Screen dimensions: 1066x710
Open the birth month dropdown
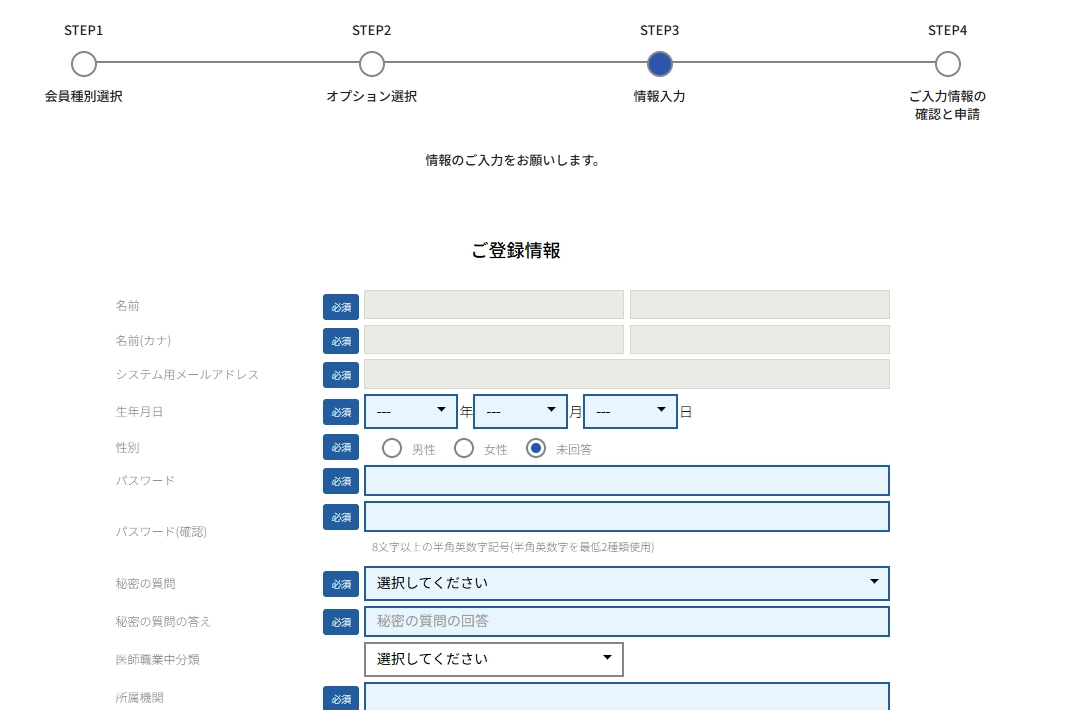[520, 411]
